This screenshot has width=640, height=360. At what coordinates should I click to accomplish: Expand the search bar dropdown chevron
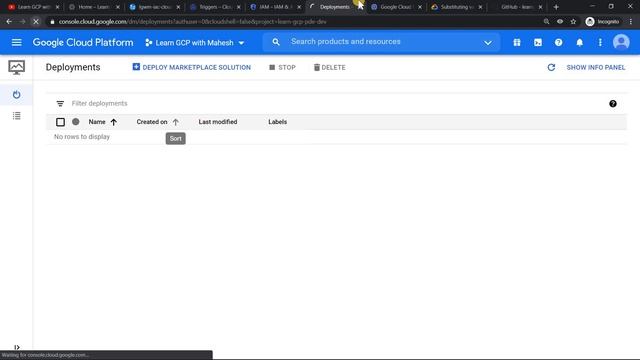(x=488, y=43)
